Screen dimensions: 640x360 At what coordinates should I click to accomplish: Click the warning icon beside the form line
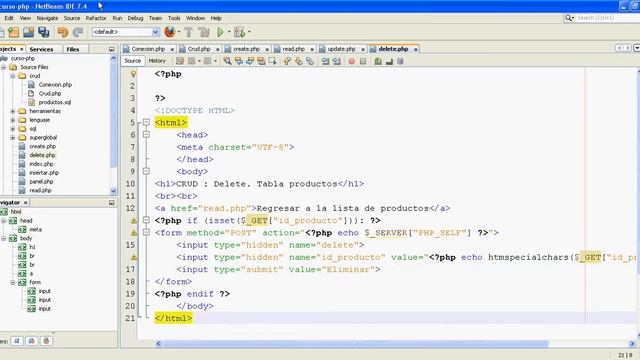133,233
